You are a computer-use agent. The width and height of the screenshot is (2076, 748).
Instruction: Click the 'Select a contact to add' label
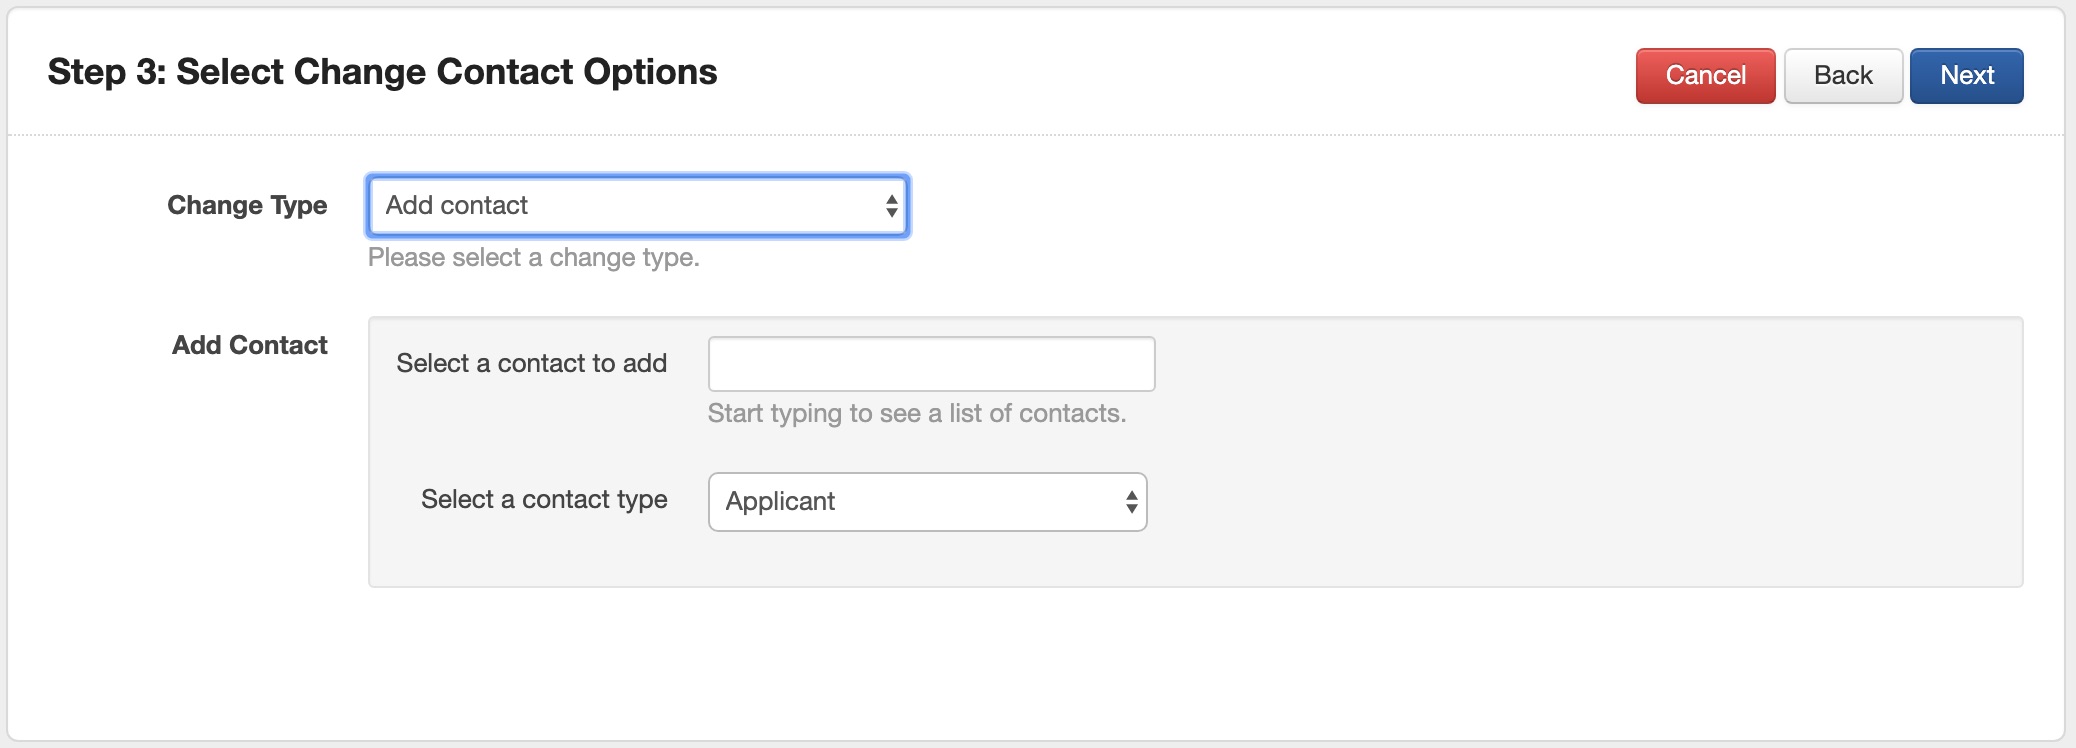pyautogui.click(x=531, y=363)
